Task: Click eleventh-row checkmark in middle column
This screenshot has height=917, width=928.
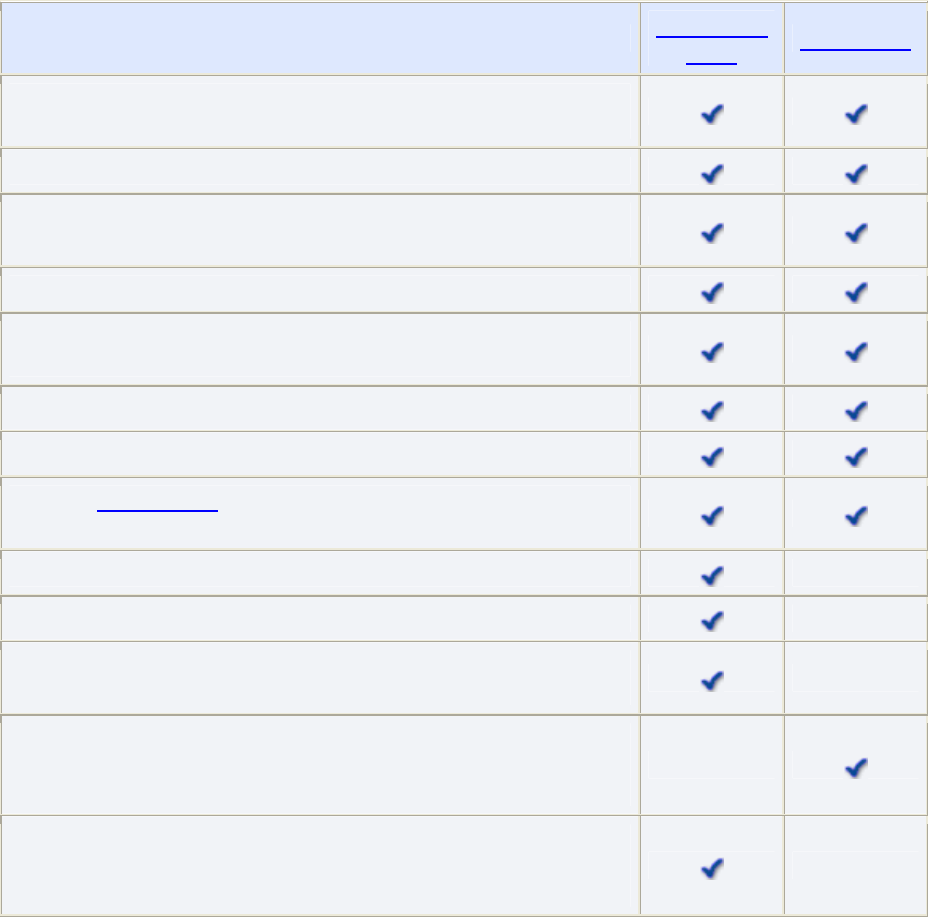Action: 712,680
